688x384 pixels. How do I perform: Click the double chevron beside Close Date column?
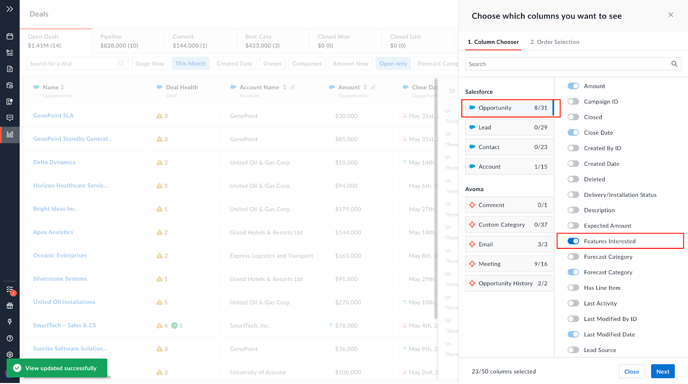[452, 91]
